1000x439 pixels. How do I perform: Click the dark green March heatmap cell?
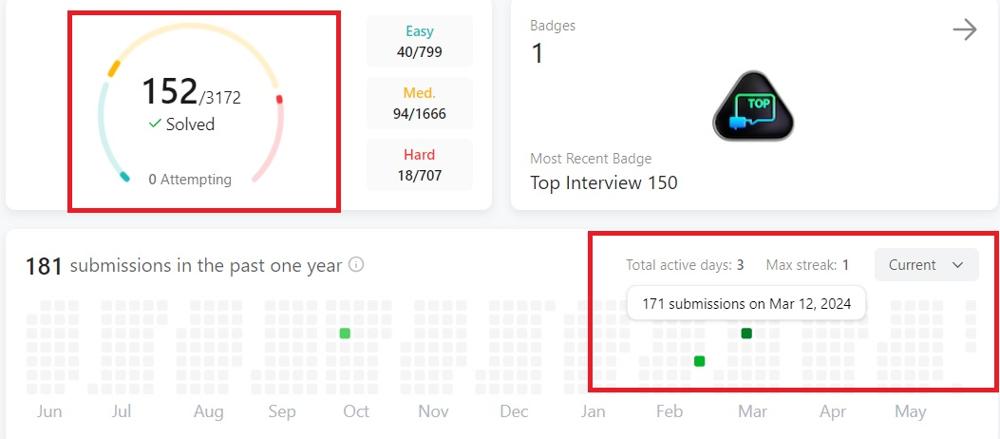pyautogui.click(x=746, y=333)
